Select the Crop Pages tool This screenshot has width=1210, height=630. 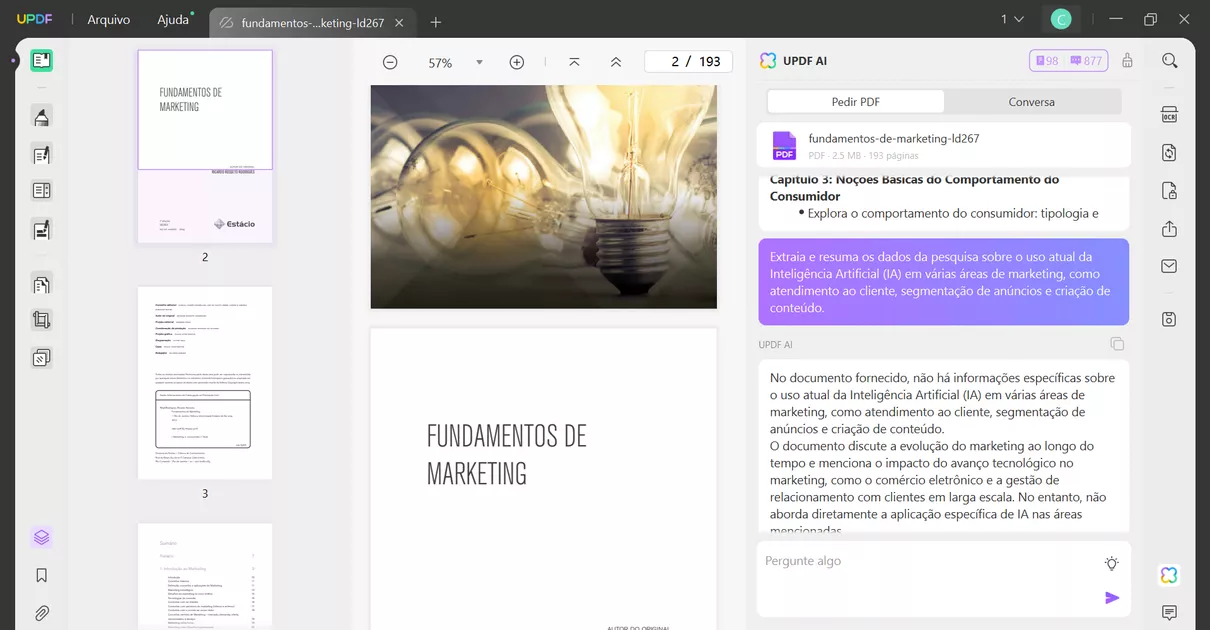click(40, 319)
